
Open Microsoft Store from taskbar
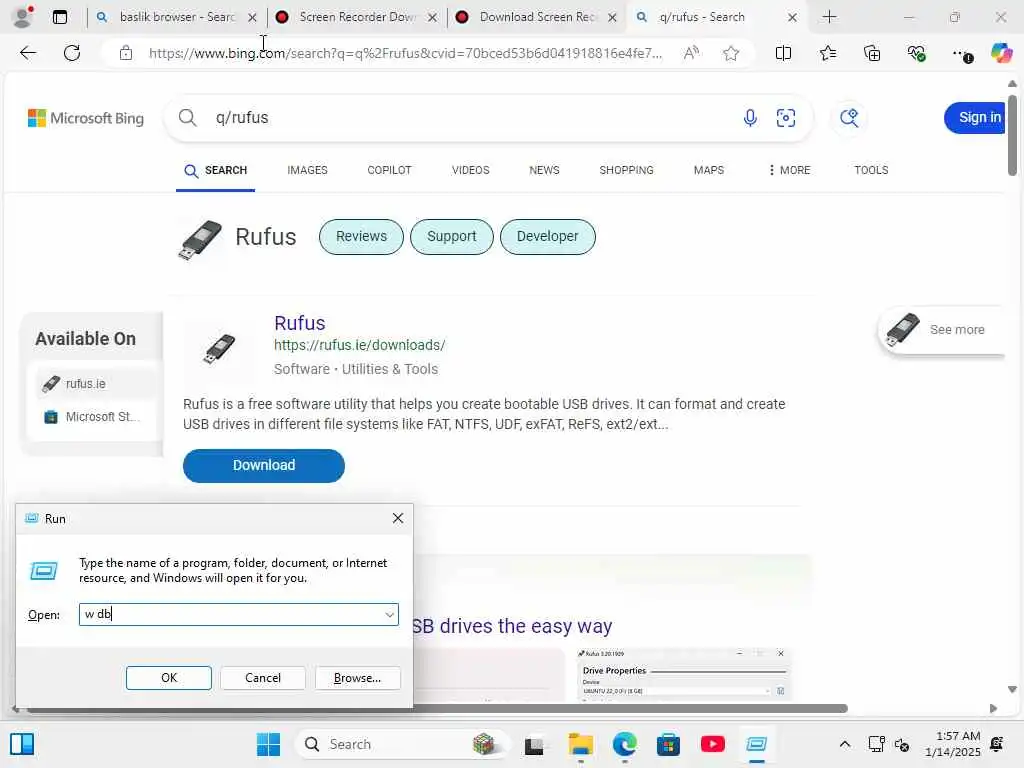pos(668,744)
